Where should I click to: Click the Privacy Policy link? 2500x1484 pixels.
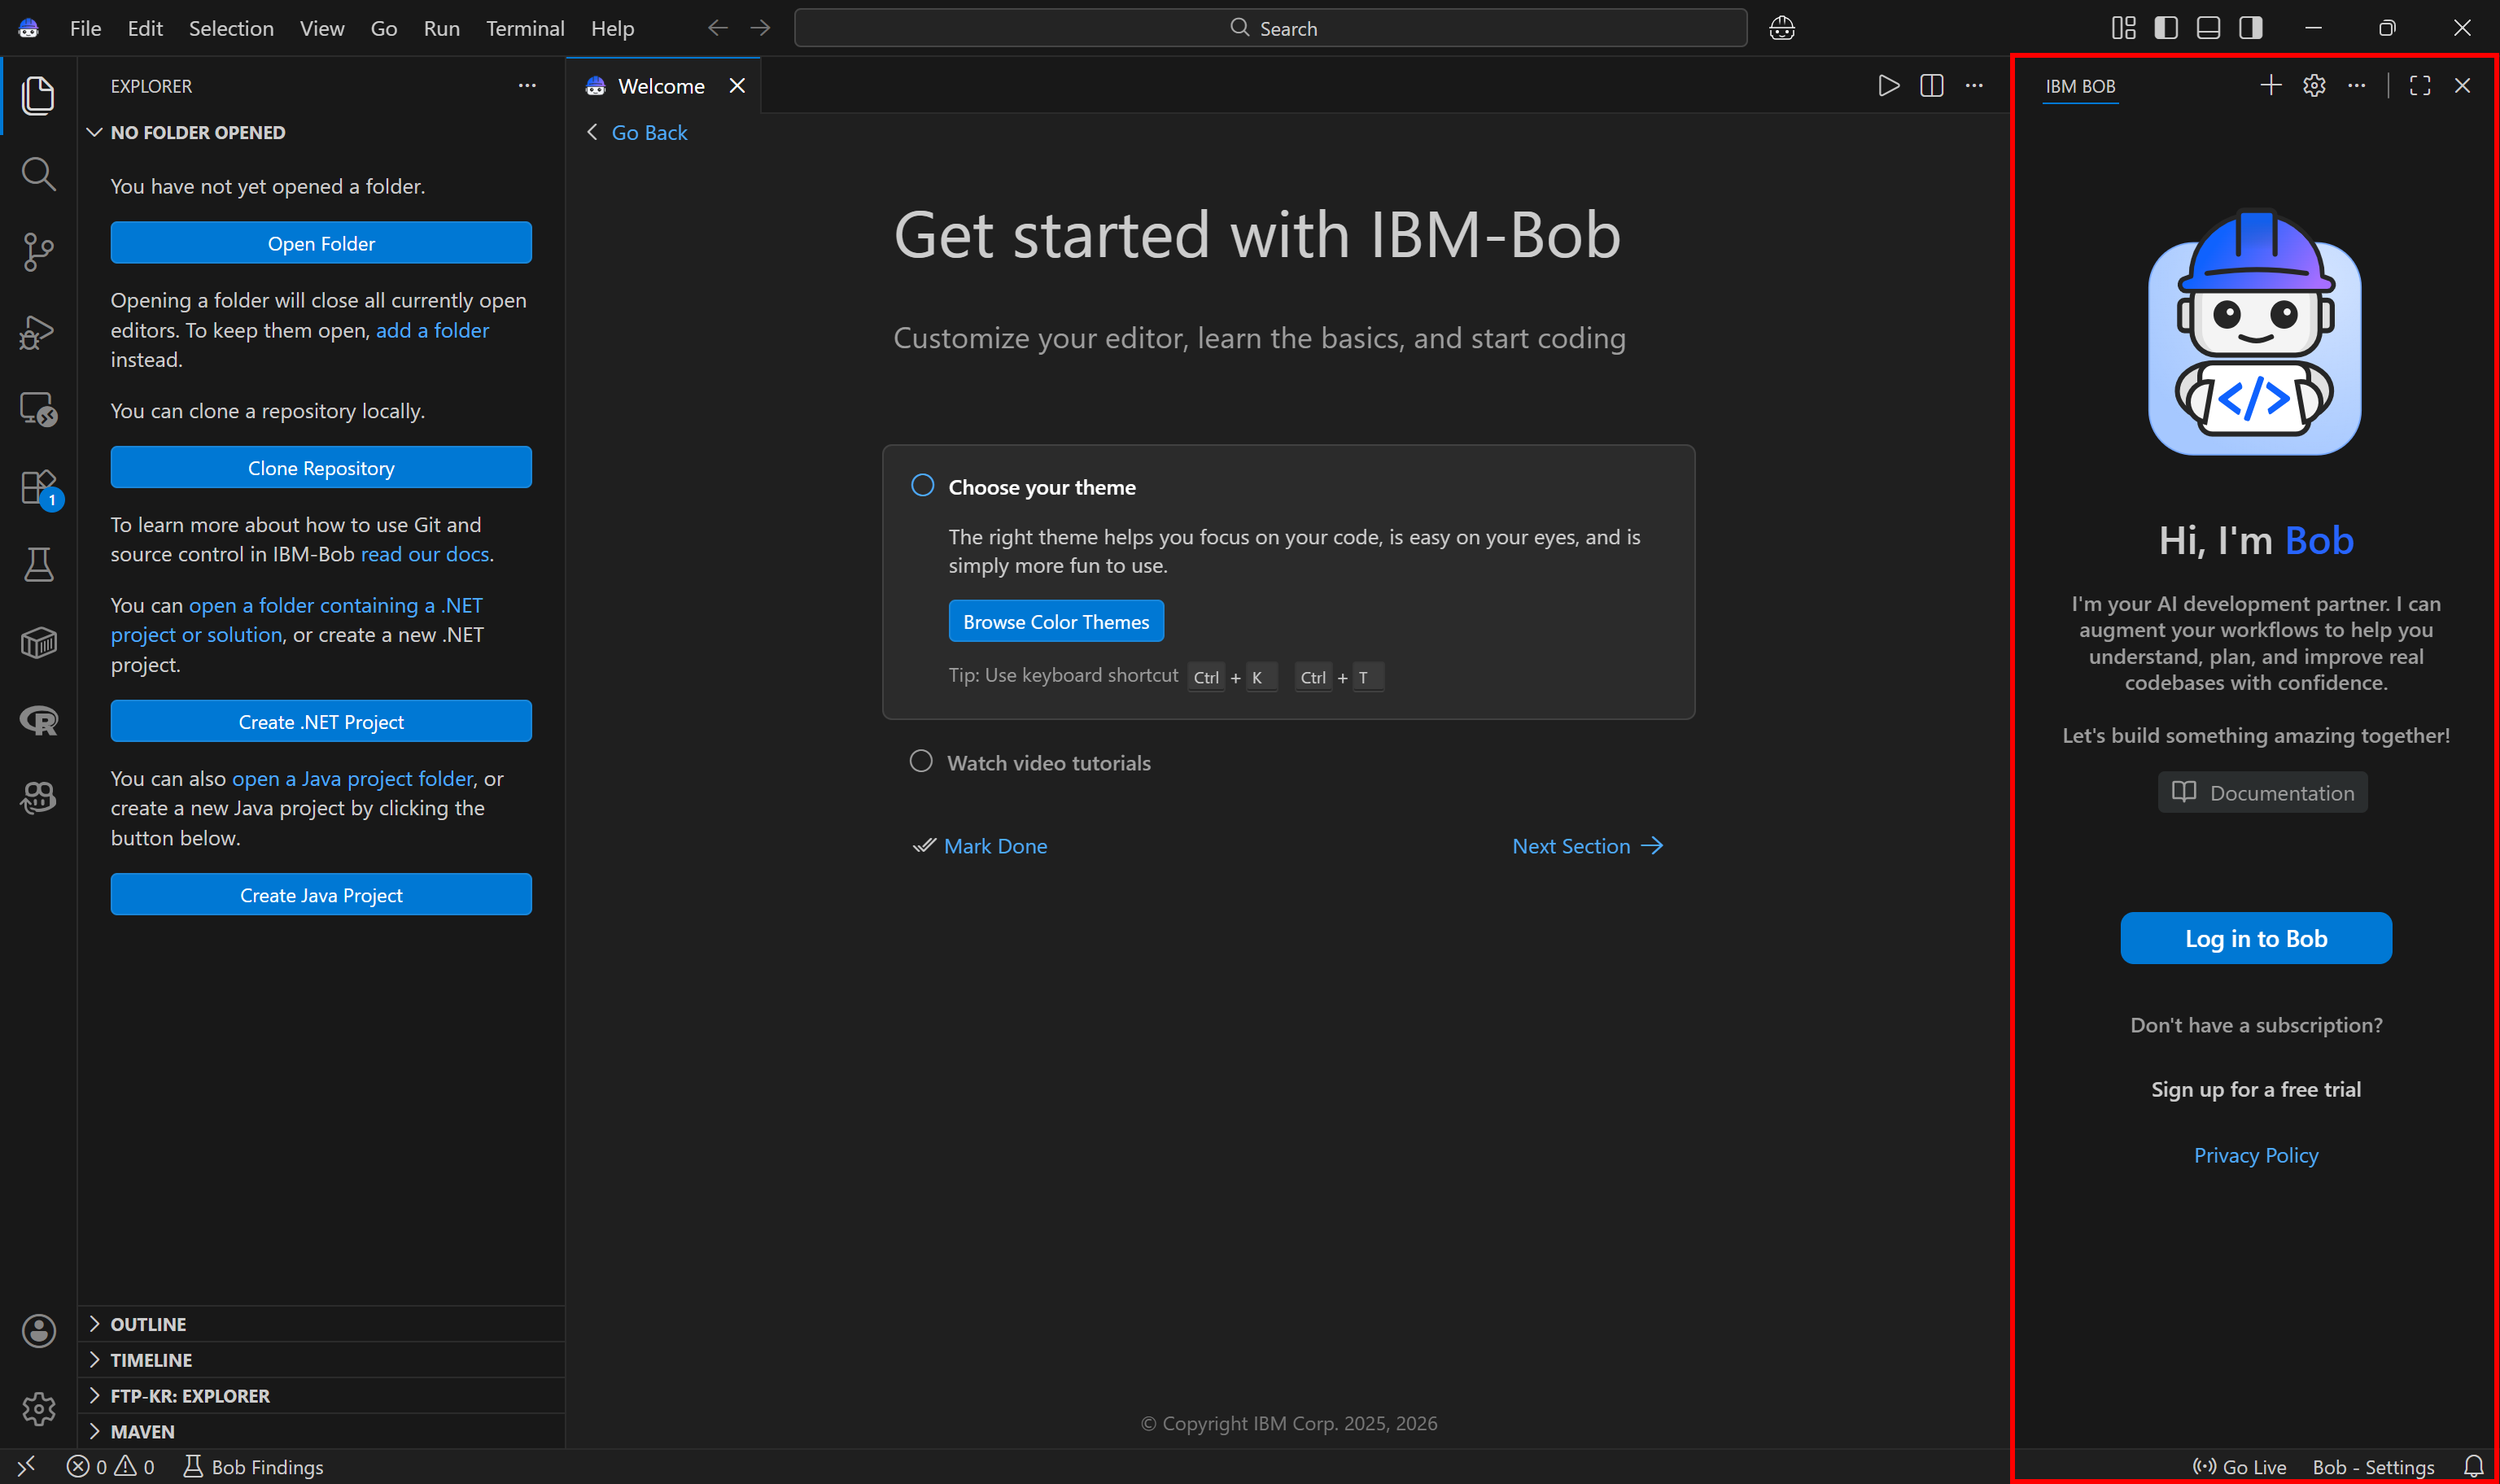click(x=2256, y=1155)
